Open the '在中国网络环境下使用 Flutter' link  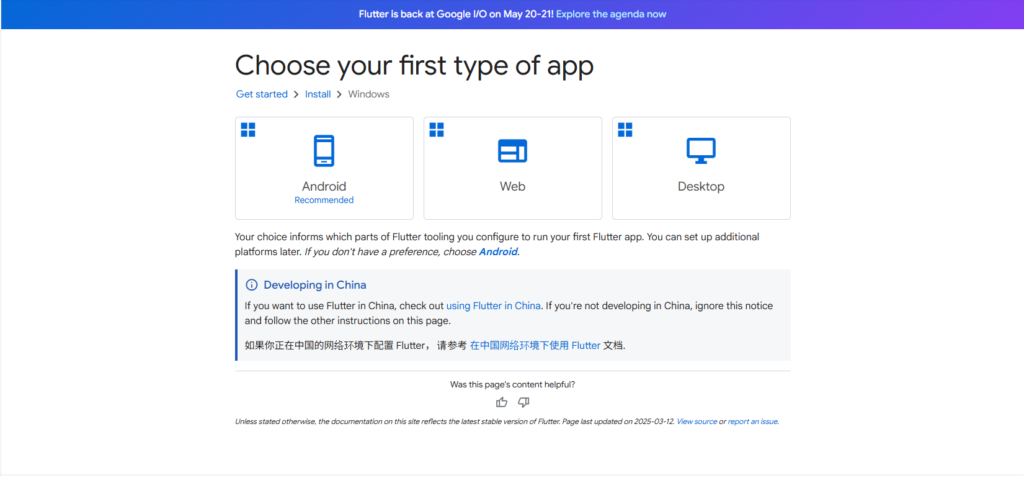point(535,346)
